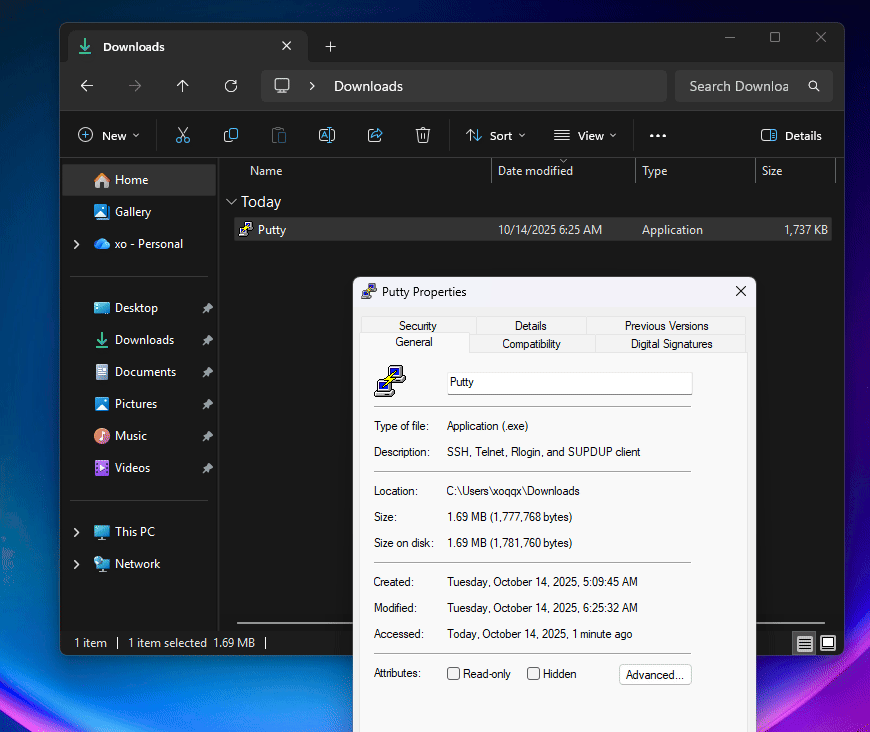Open the Compatibility tab
Screen dimensions: 870x732
coord(532,344)
